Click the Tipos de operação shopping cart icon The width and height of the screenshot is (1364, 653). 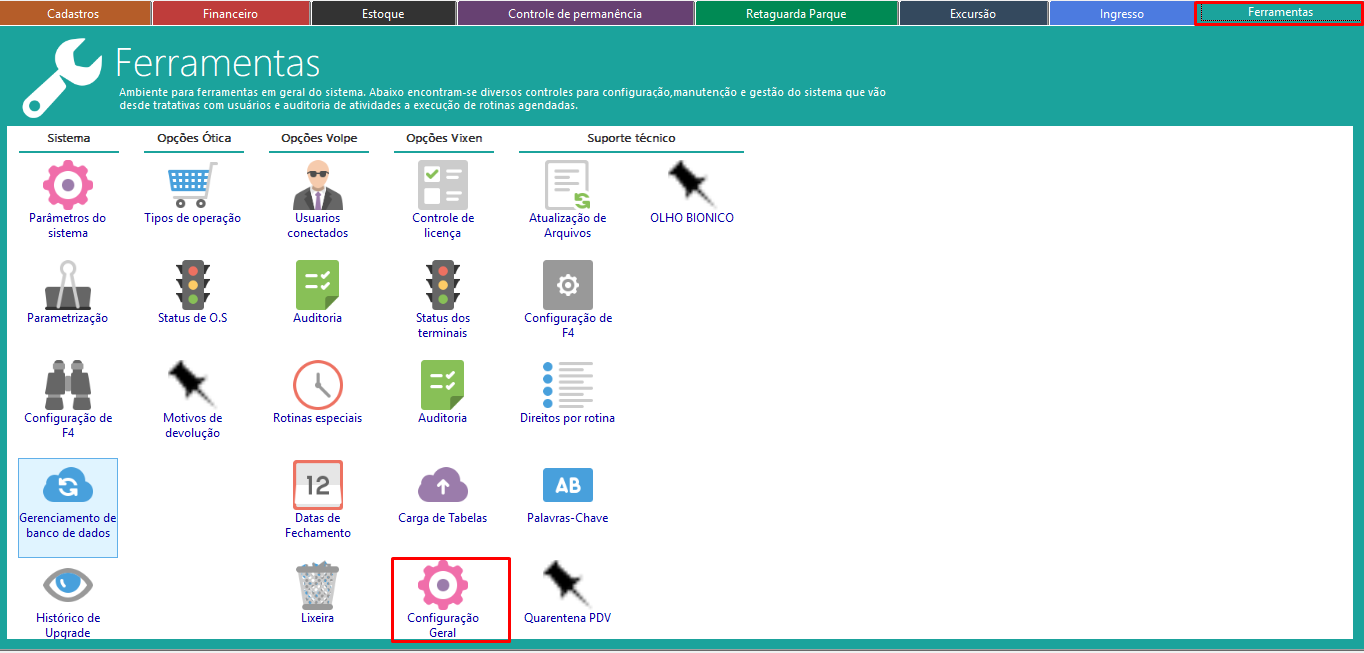click(192, 185)
